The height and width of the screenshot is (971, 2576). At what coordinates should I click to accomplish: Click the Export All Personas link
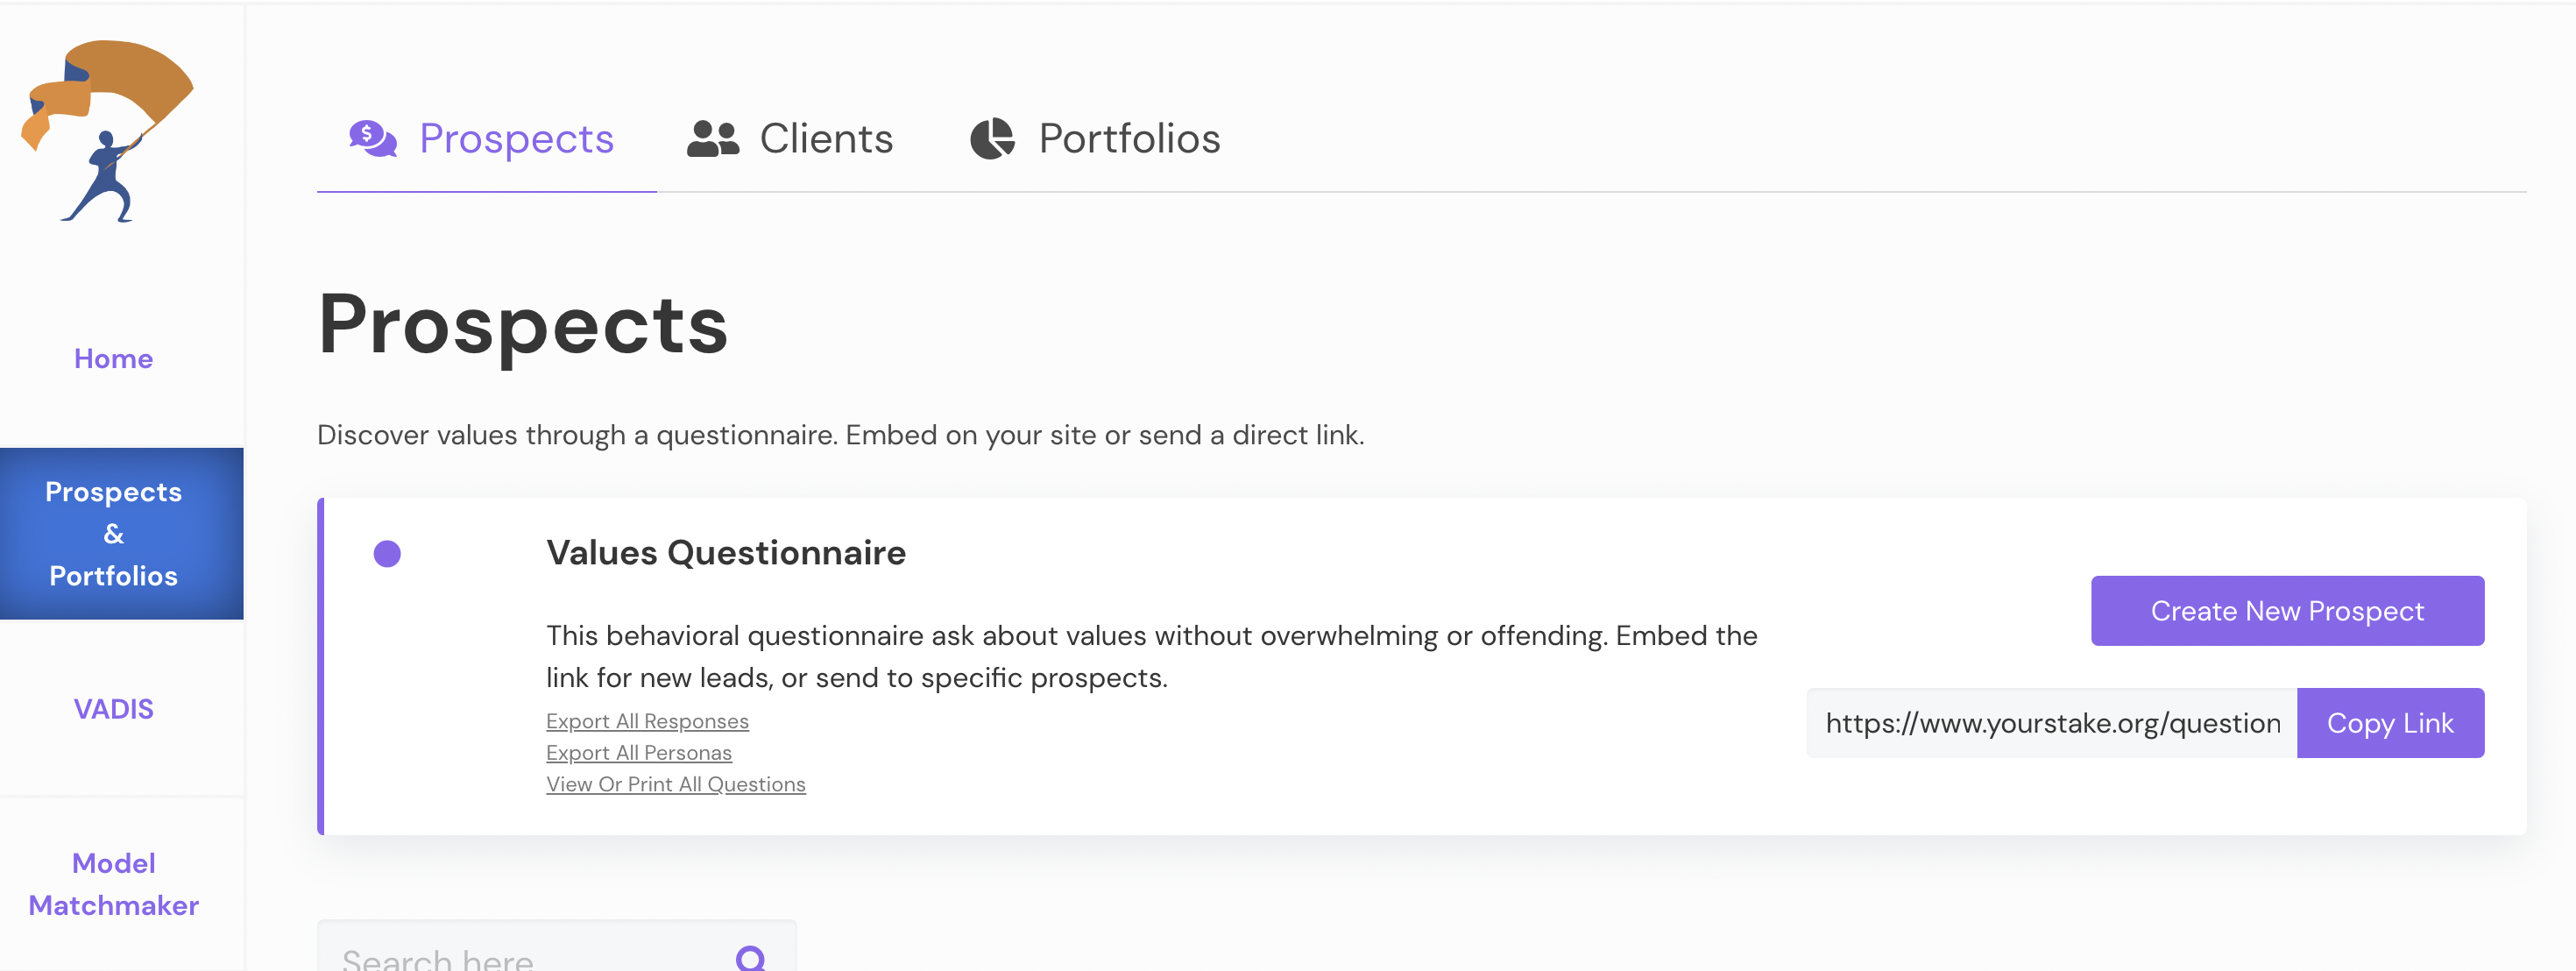click(x=639, y=753)
